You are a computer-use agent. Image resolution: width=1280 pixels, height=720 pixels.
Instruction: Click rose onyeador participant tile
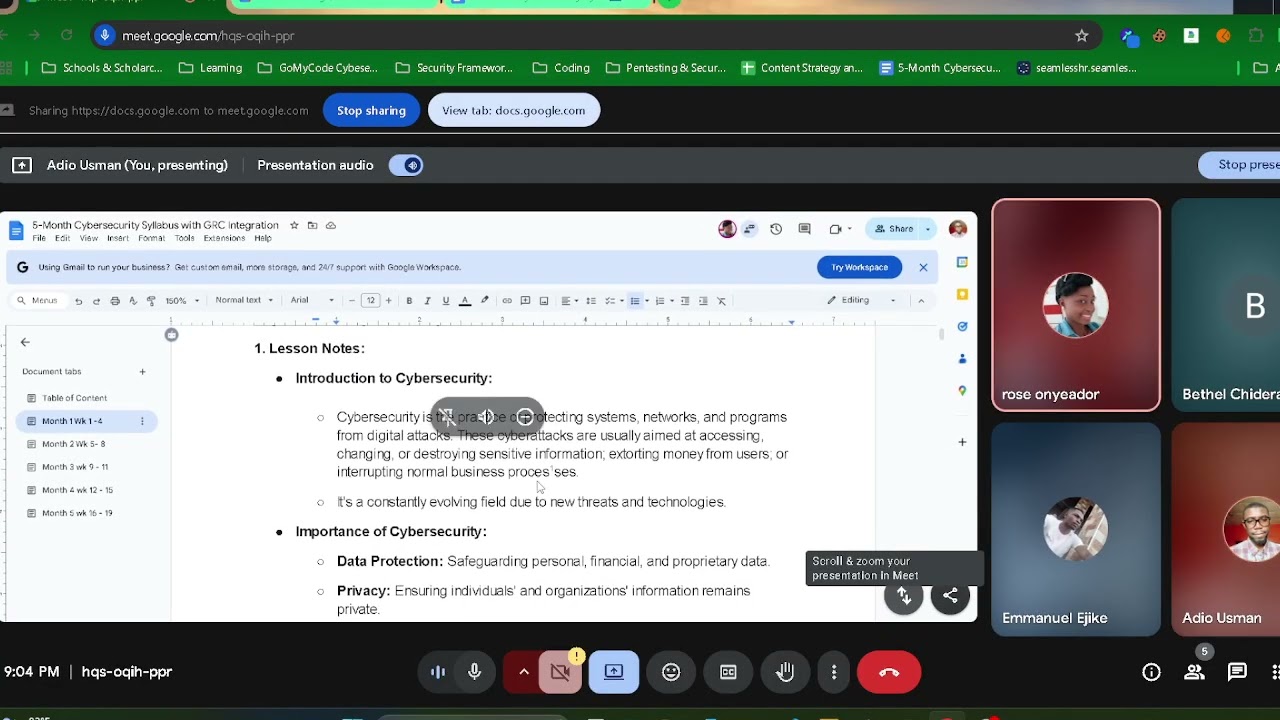pos(1076,305)
